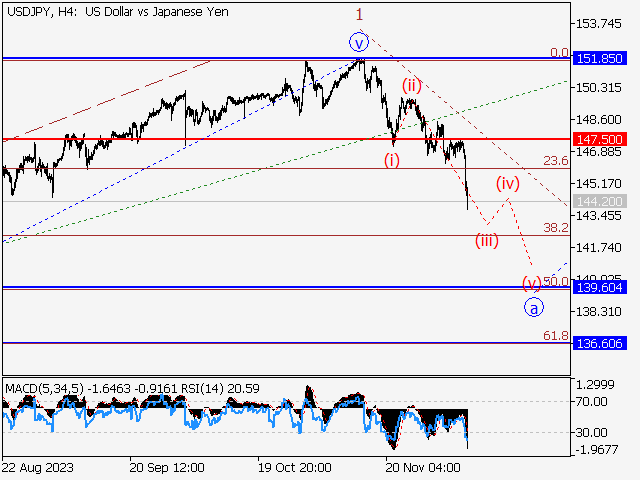Click the 136.606 blue price label
The image size is (640, 480).
click(x=599, y=343)
